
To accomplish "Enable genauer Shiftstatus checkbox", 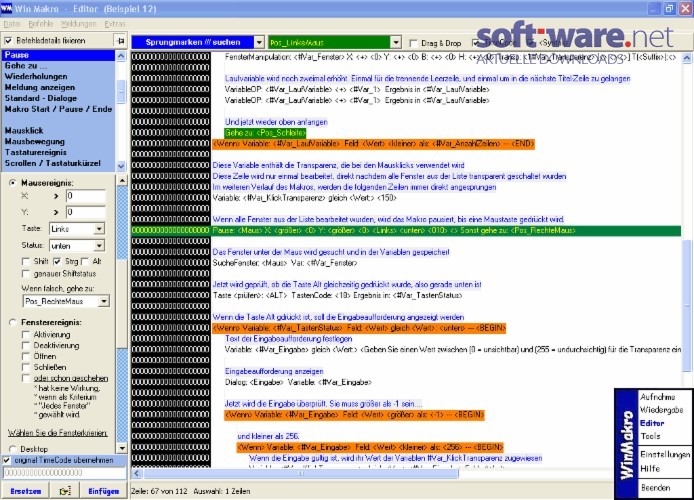I will pos(26,274).
